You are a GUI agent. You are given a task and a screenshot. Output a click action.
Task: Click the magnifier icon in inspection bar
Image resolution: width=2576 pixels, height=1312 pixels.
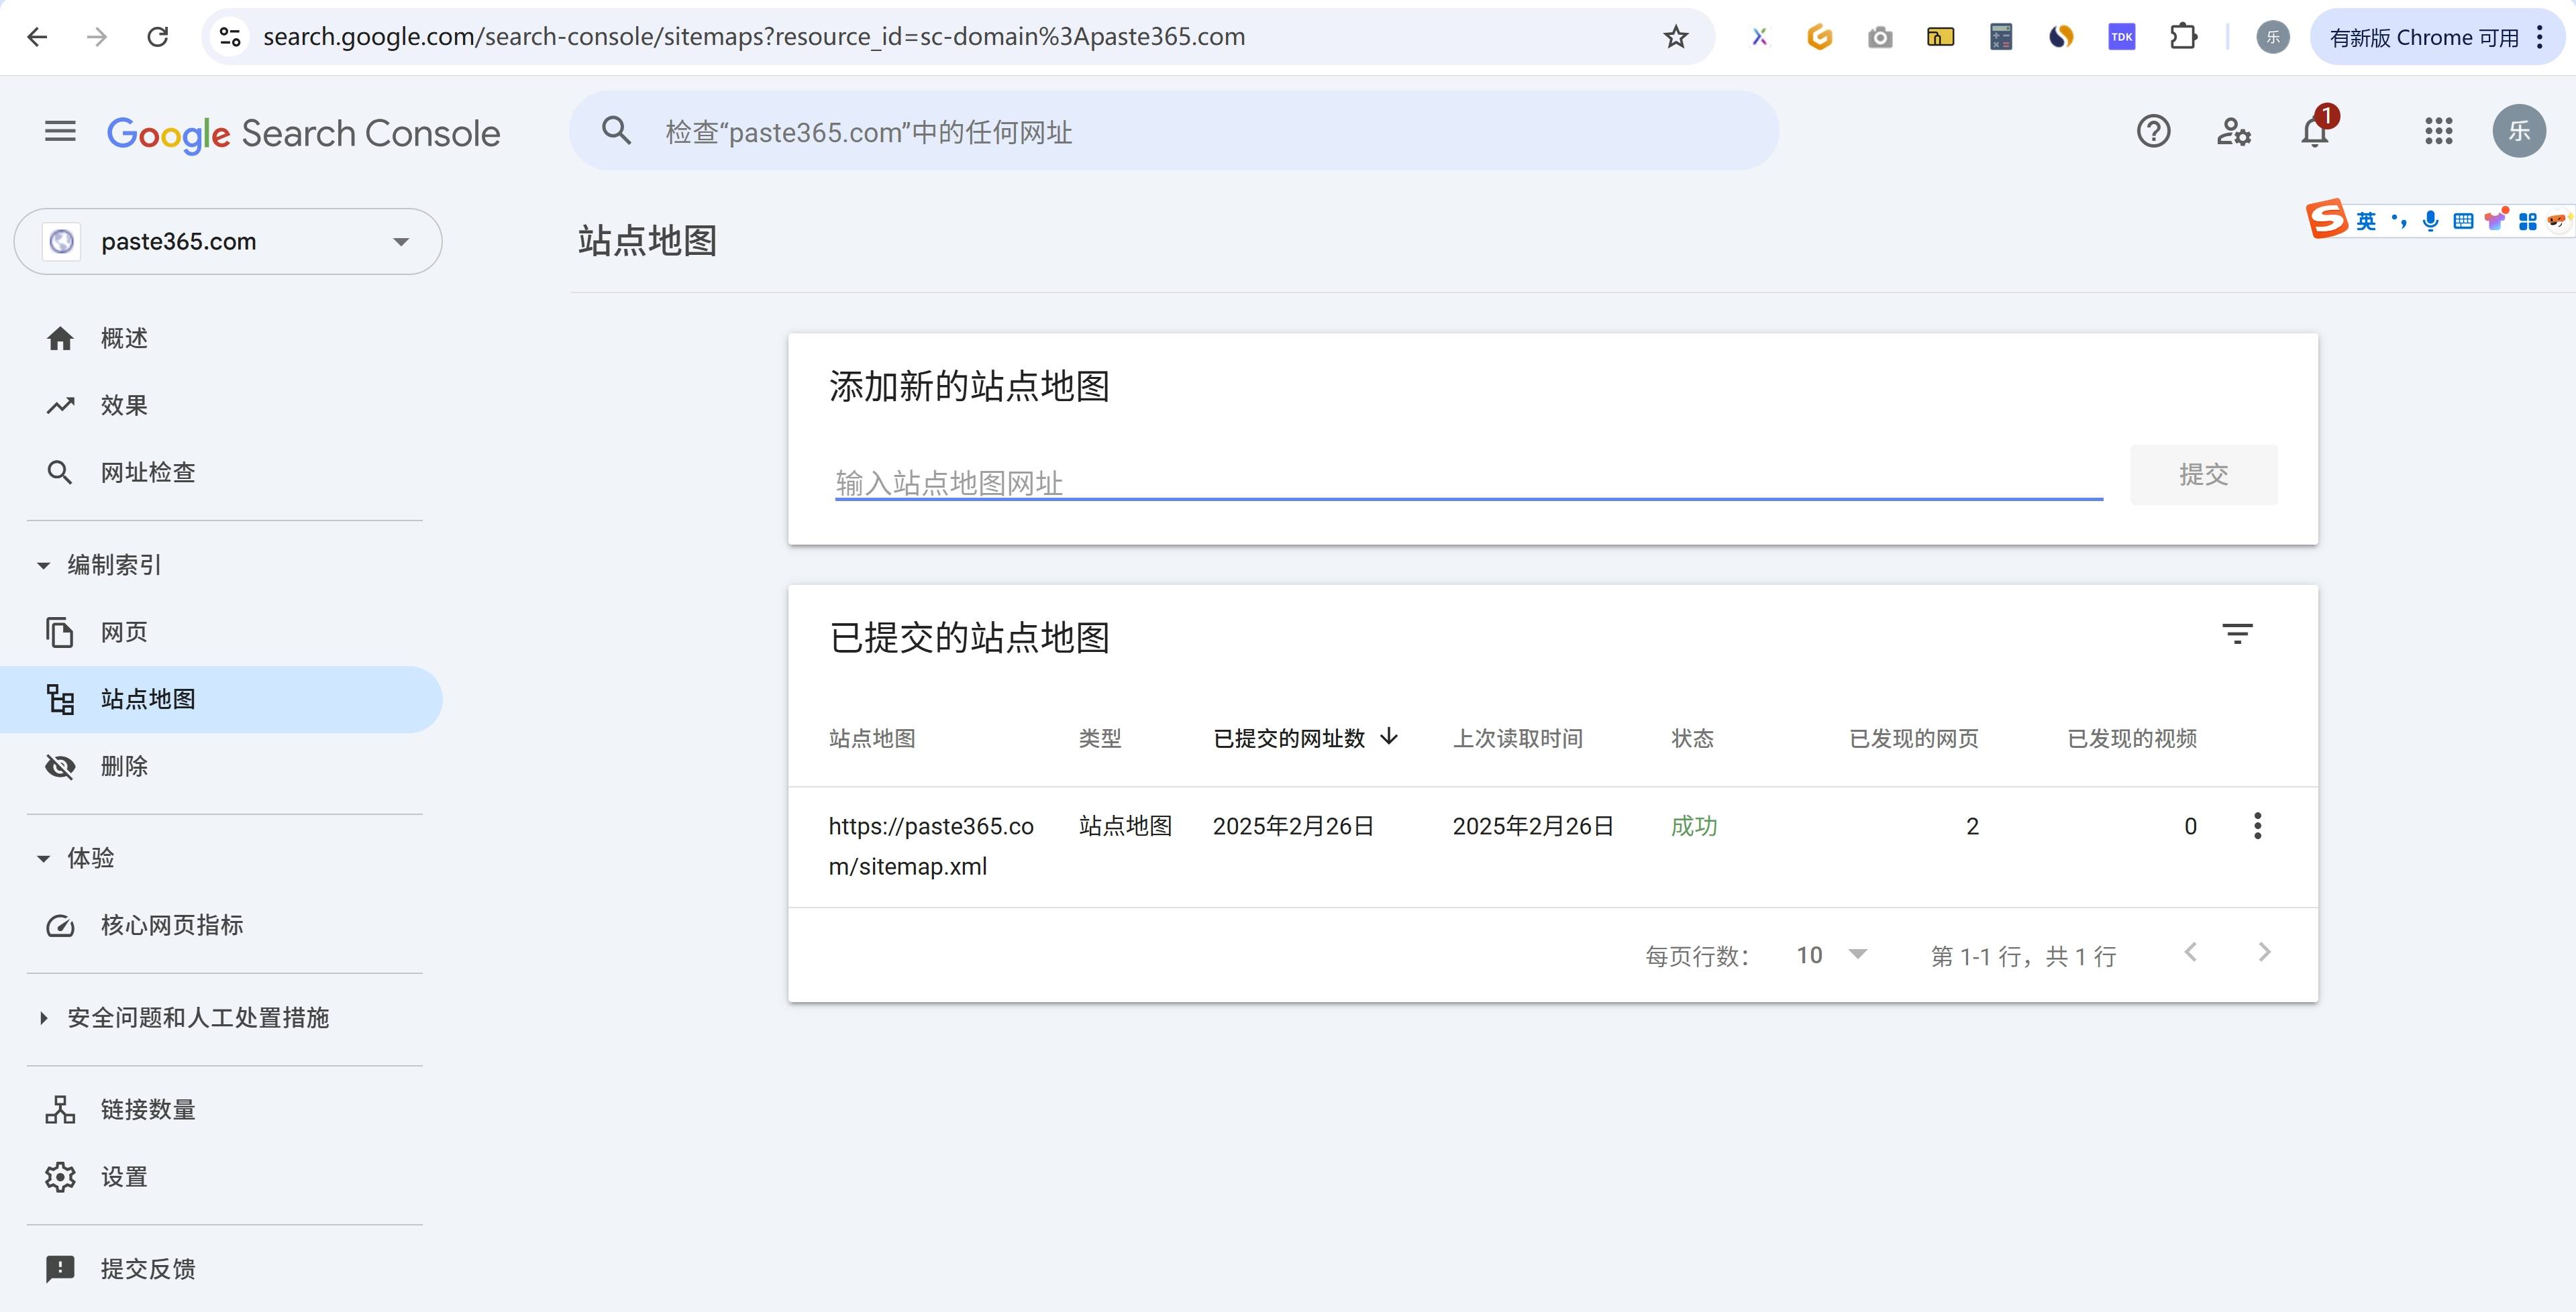(616, 131)
